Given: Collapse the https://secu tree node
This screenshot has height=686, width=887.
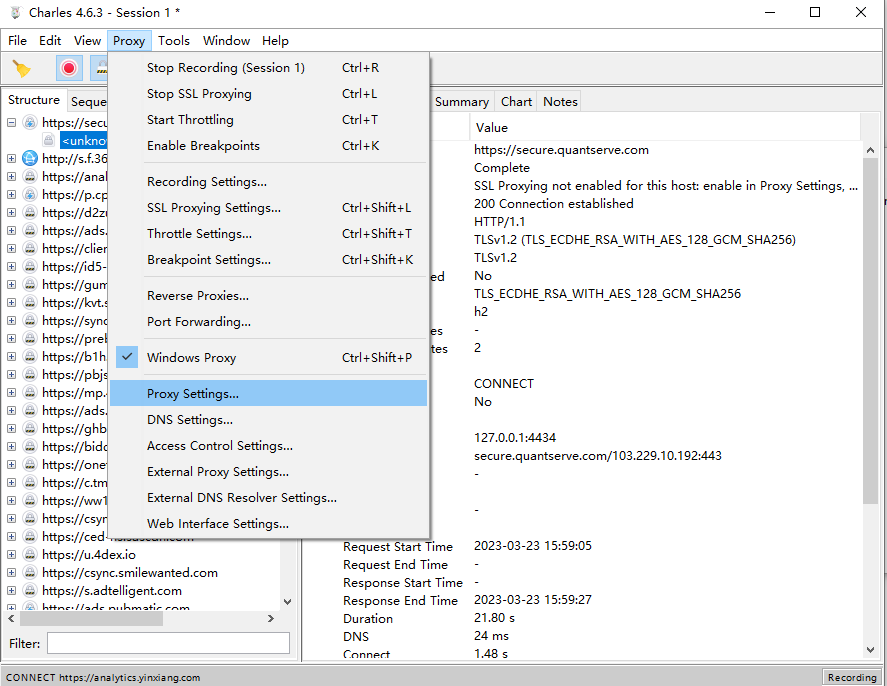Looking at the screenshot, I should pos(11,122).
